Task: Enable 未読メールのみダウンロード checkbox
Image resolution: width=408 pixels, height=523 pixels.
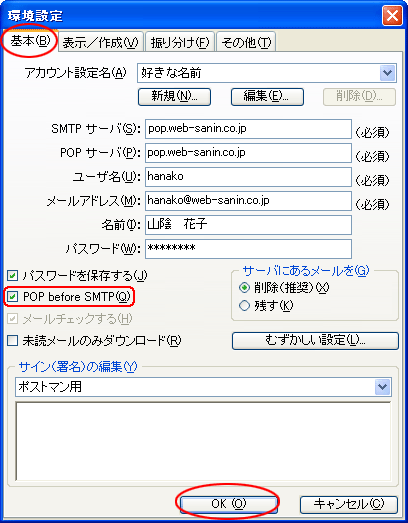Action: point(13,341)
